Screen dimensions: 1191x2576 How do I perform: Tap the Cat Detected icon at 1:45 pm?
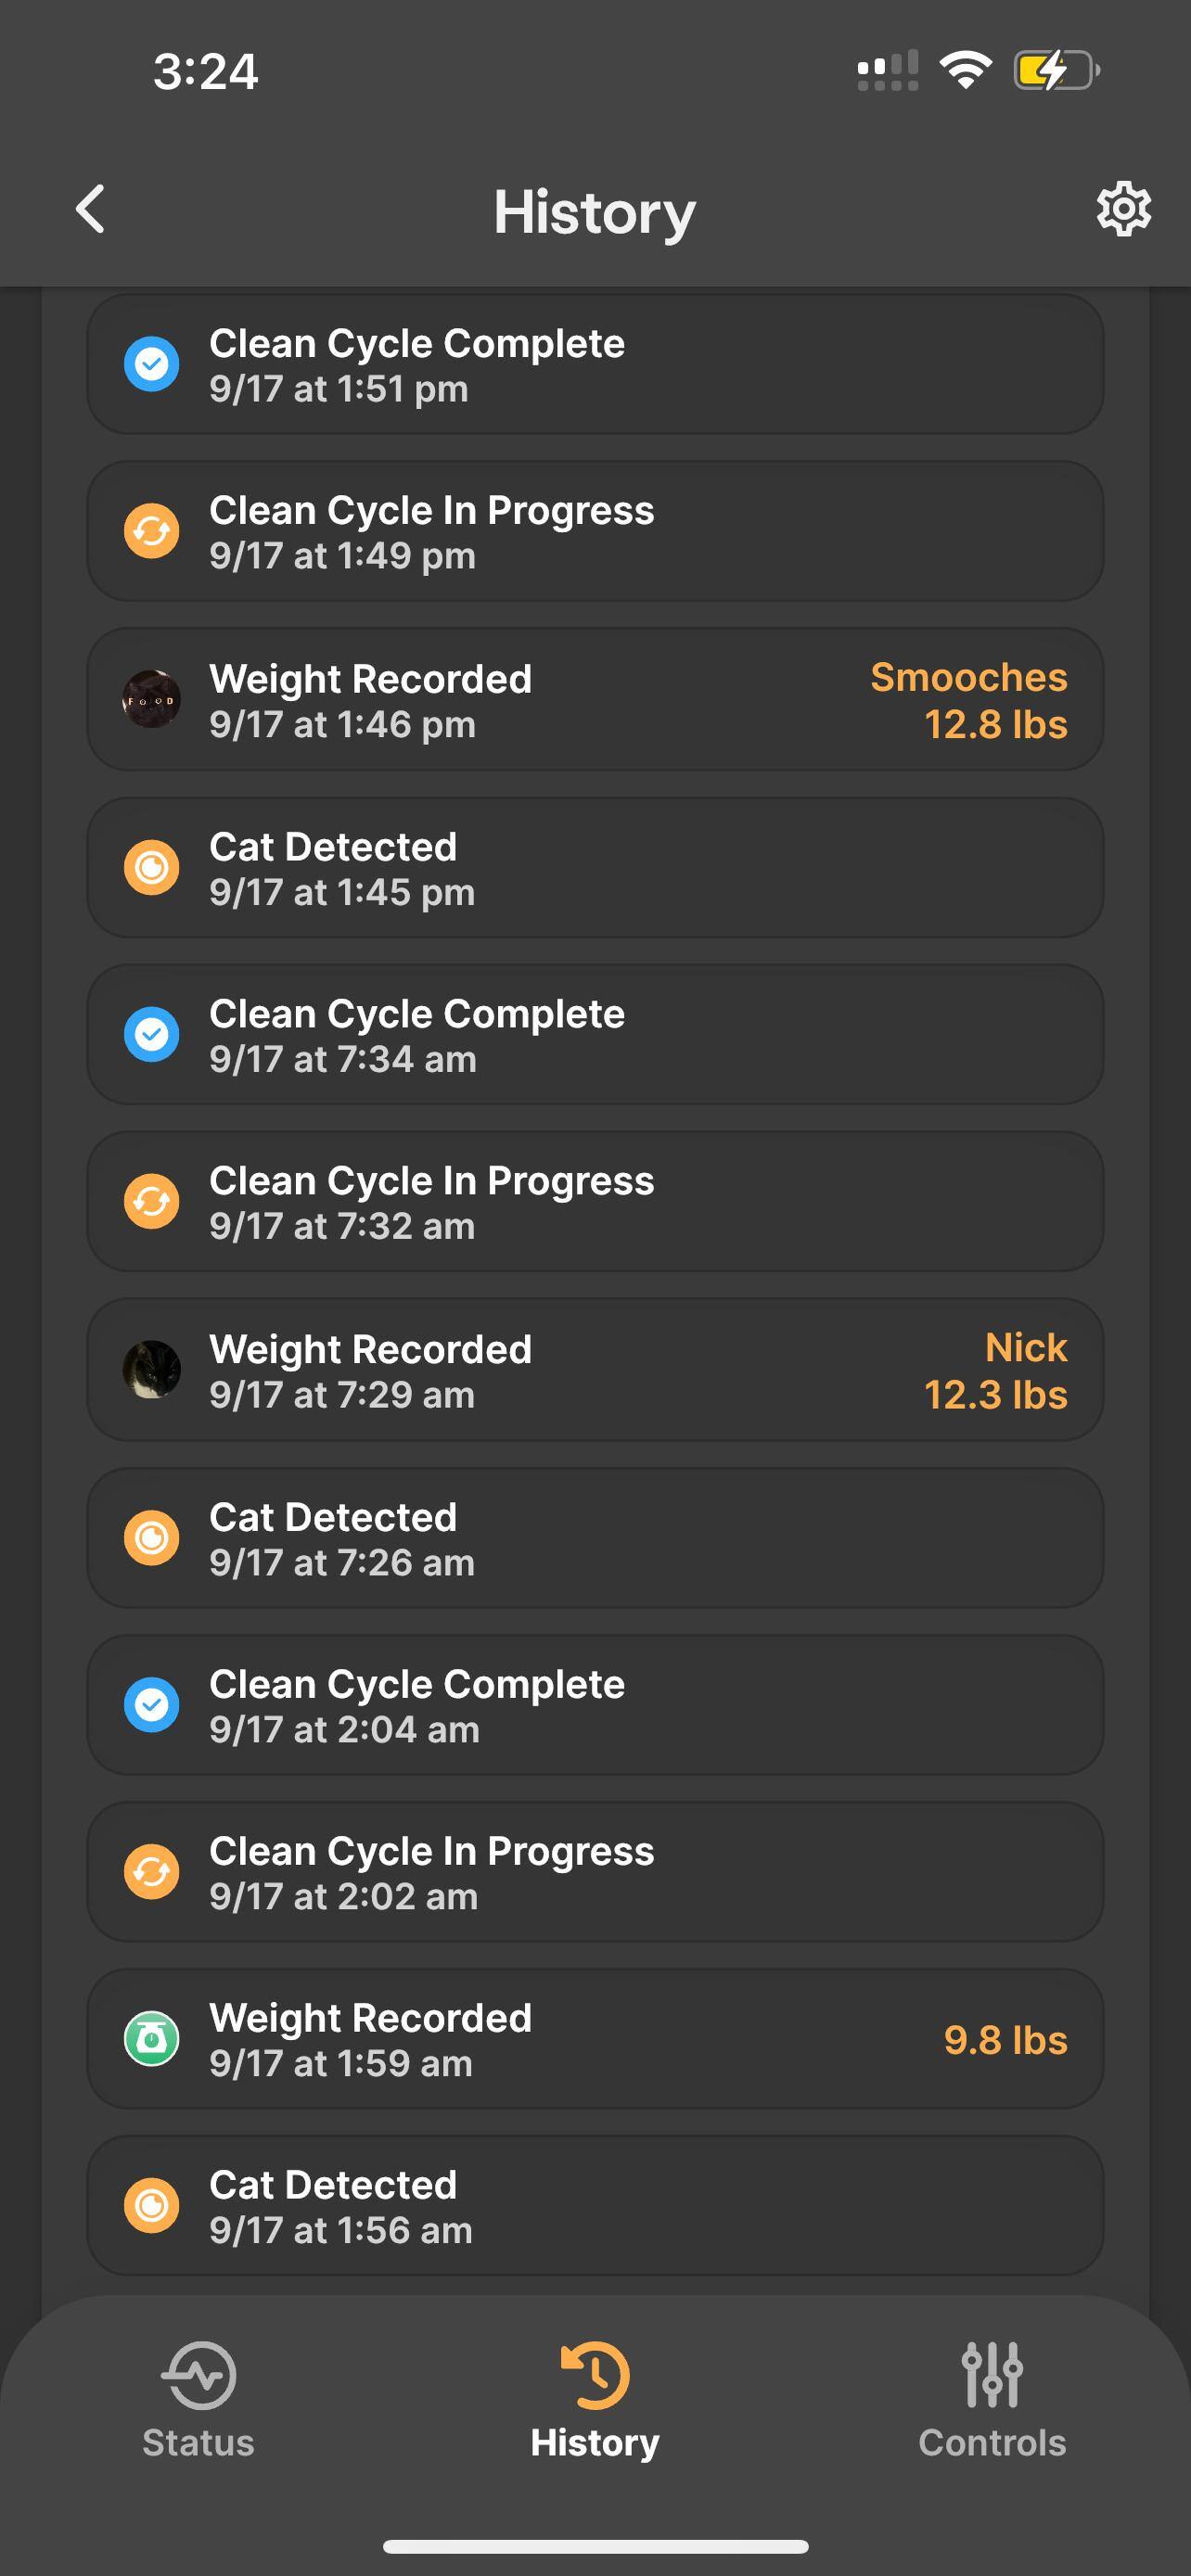point(151,866)
